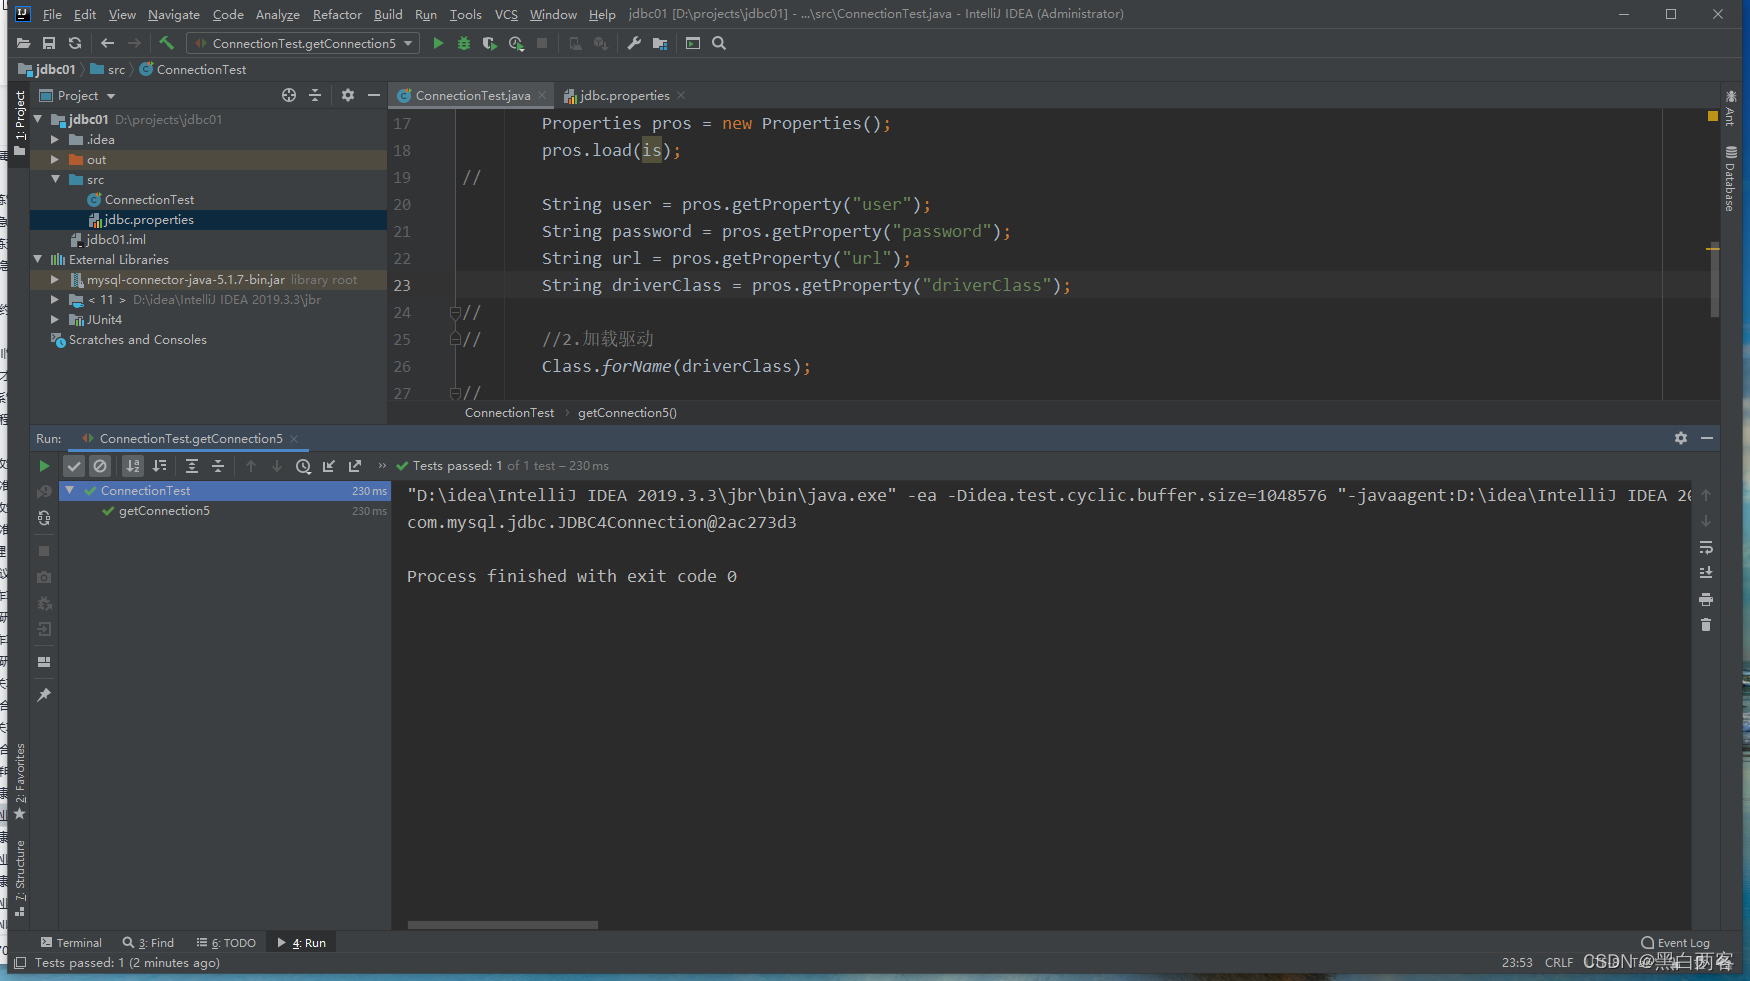Switch to jdbc.properties editor tab
1750x981 pixels.
pyautogui.click(x=624, y=95)
